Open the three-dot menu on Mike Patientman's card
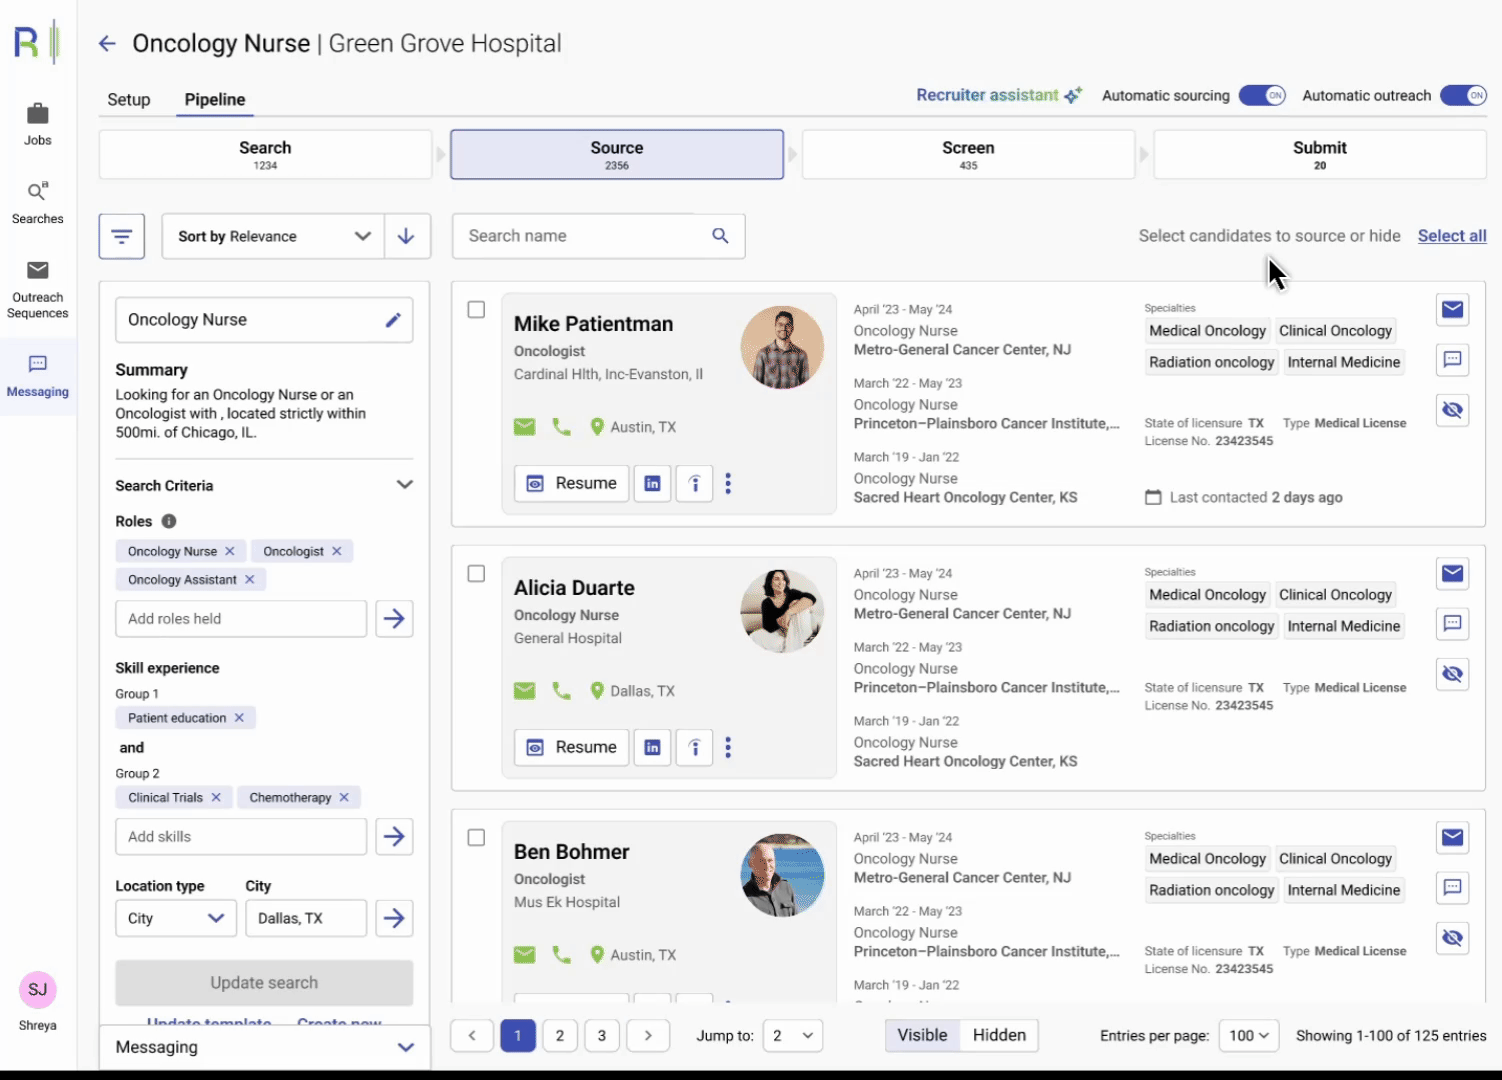1502x1080 pixels. (x=728, y=483)
